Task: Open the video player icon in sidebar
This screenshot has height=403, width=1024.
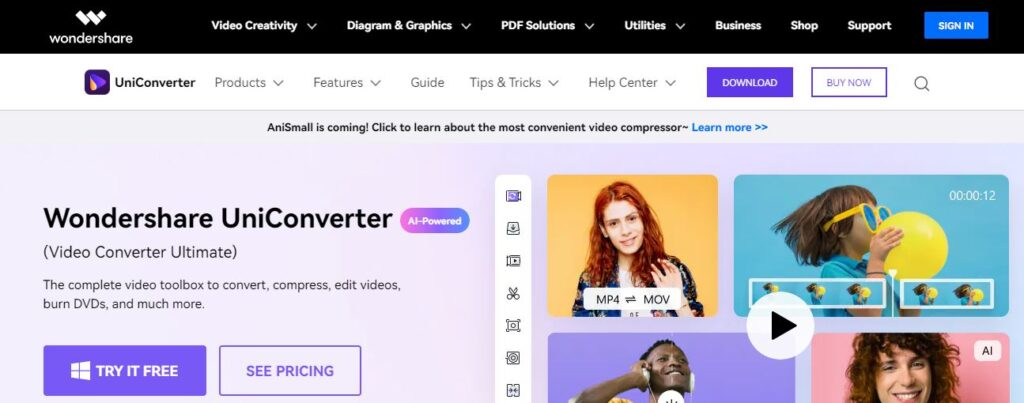Action: tap(513, 261)
